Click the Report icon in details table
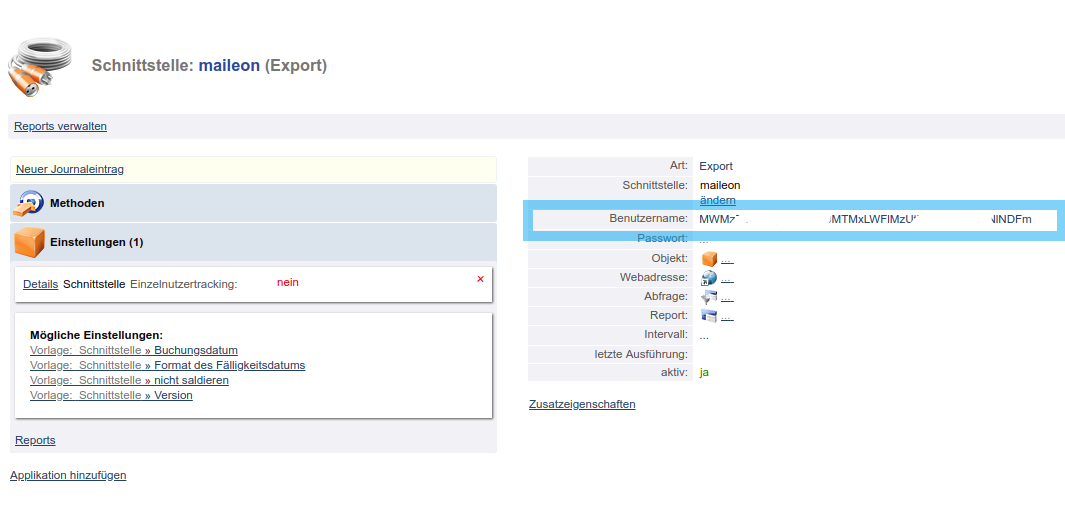1065x516 pixels. tap(709, 316)
